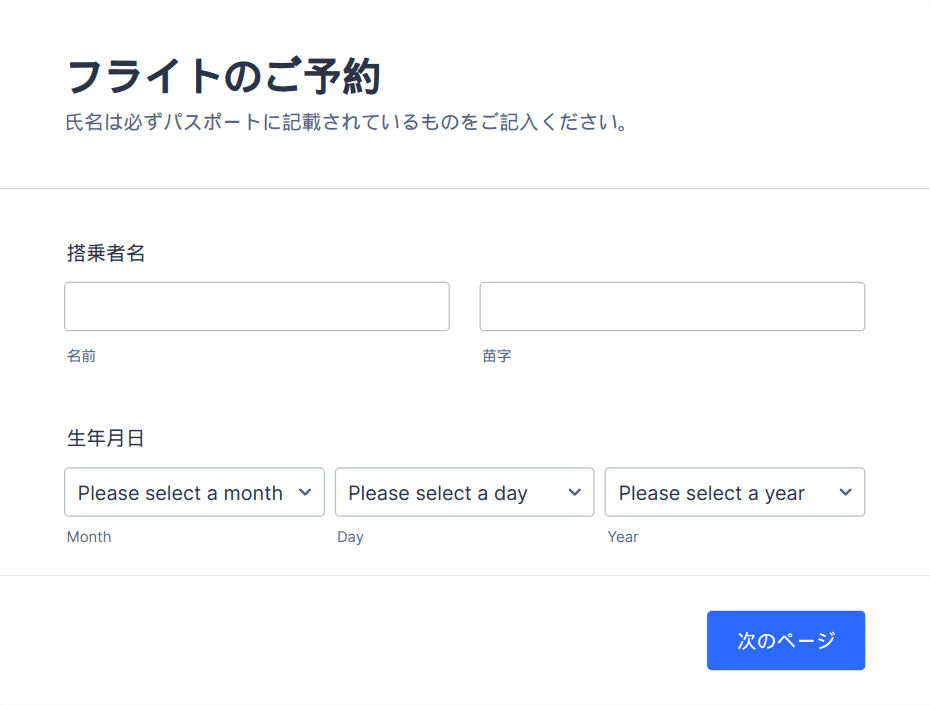Focus the 名前 first name input field

click(257, 307)
